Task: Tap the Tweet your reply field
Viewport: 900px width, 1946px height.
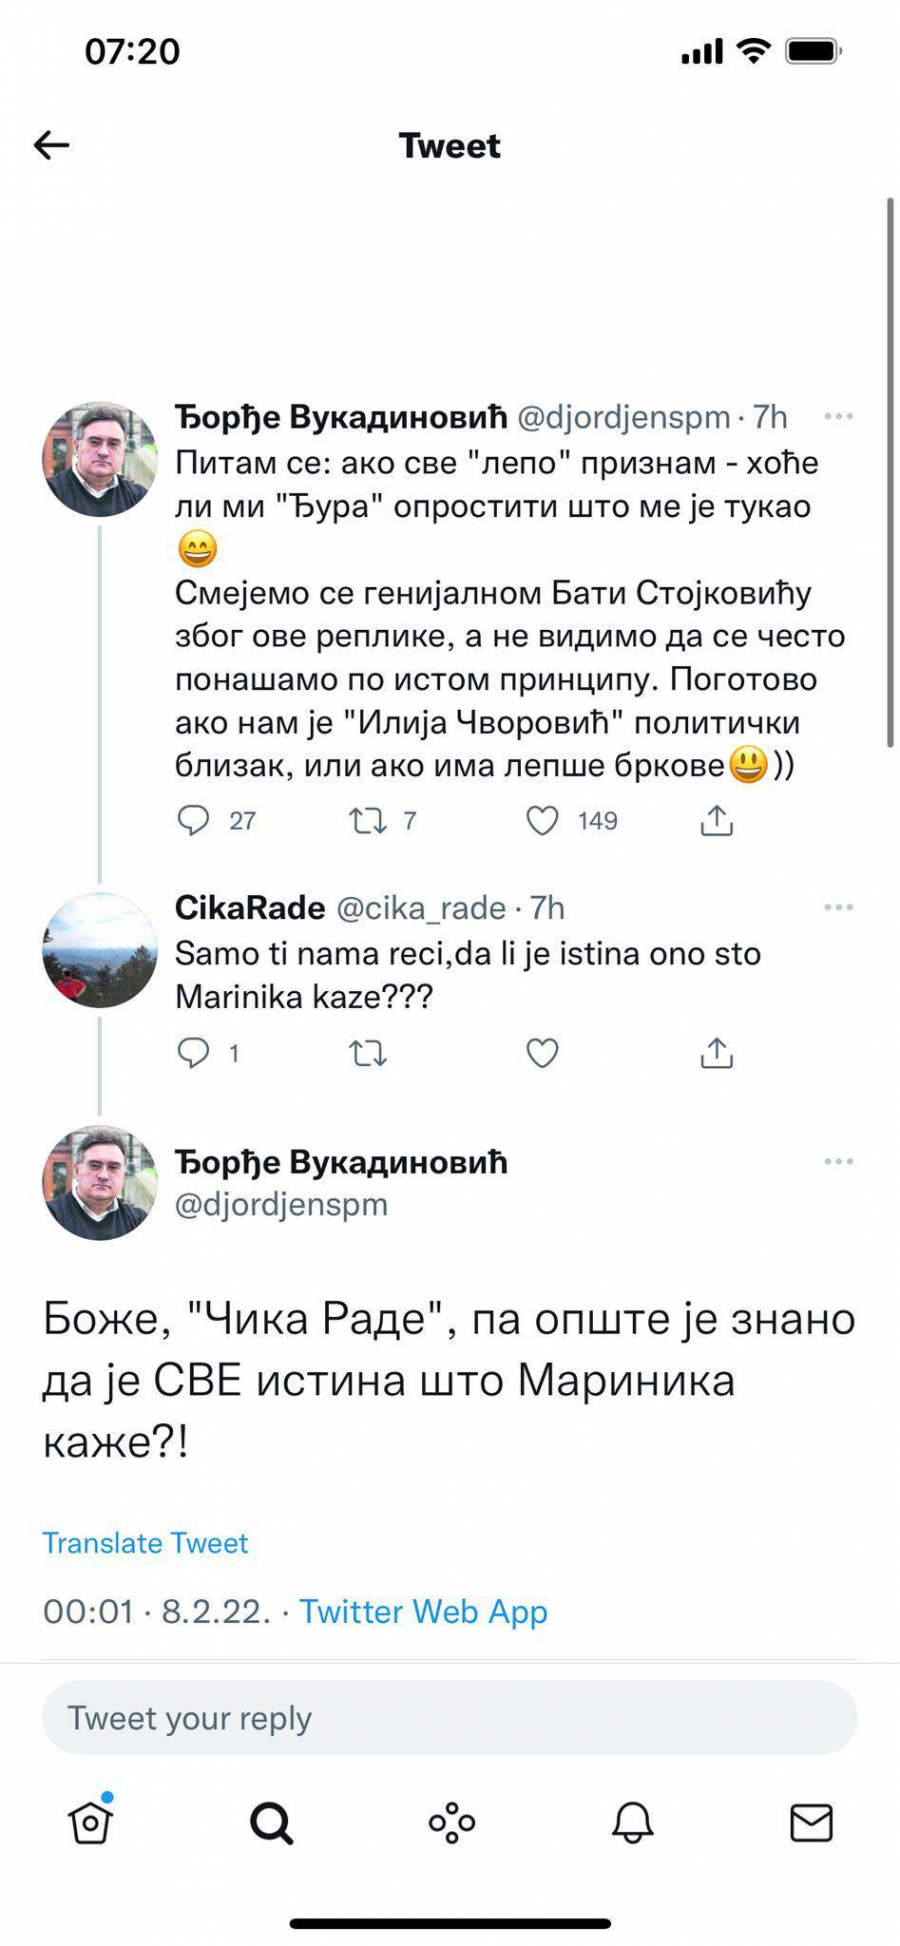Action: [x=450, y=1717]
